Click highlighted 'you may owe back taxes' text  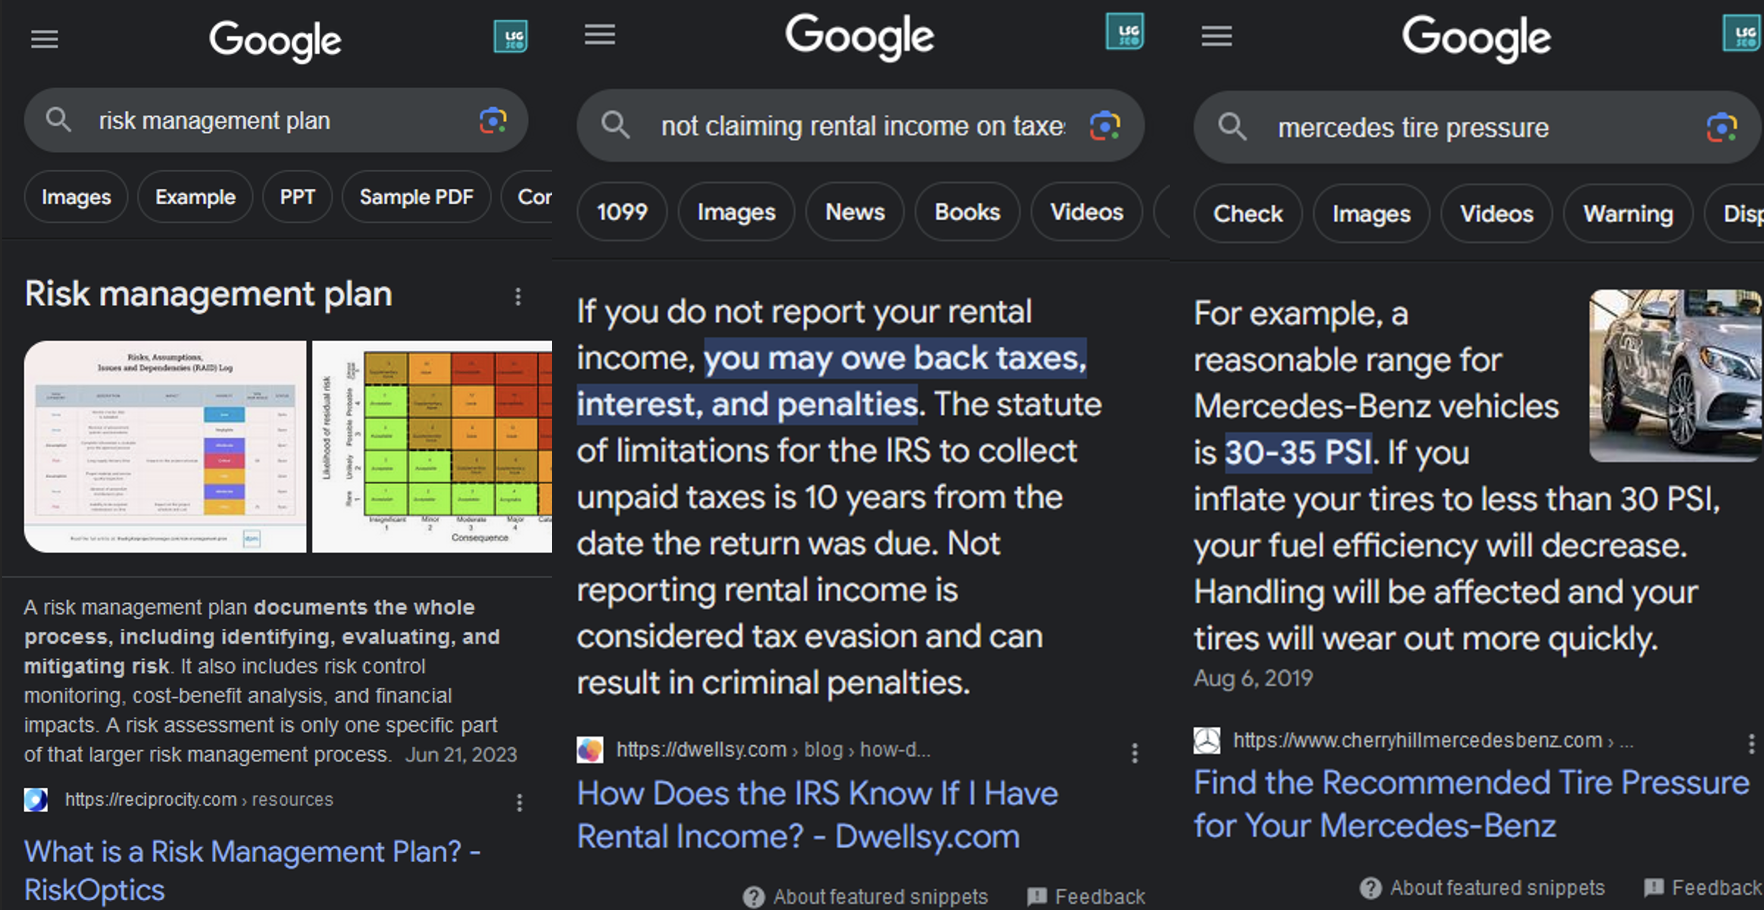click(x=895, y=359)
